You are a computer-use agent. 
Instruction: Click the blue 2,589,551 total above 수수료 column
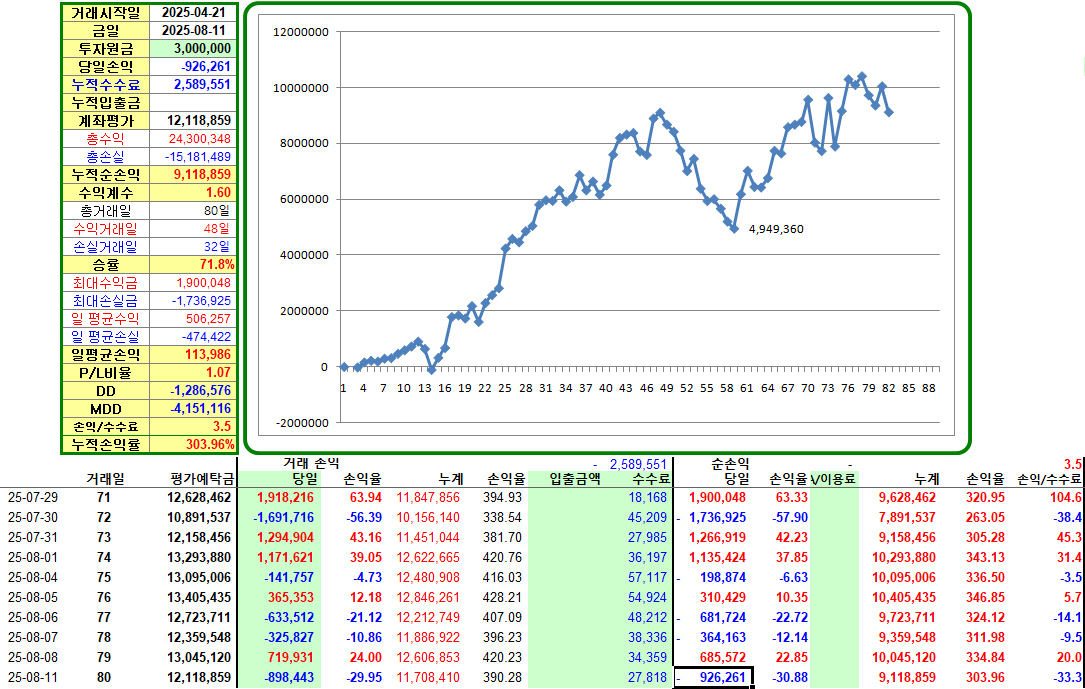pos(637,464)
